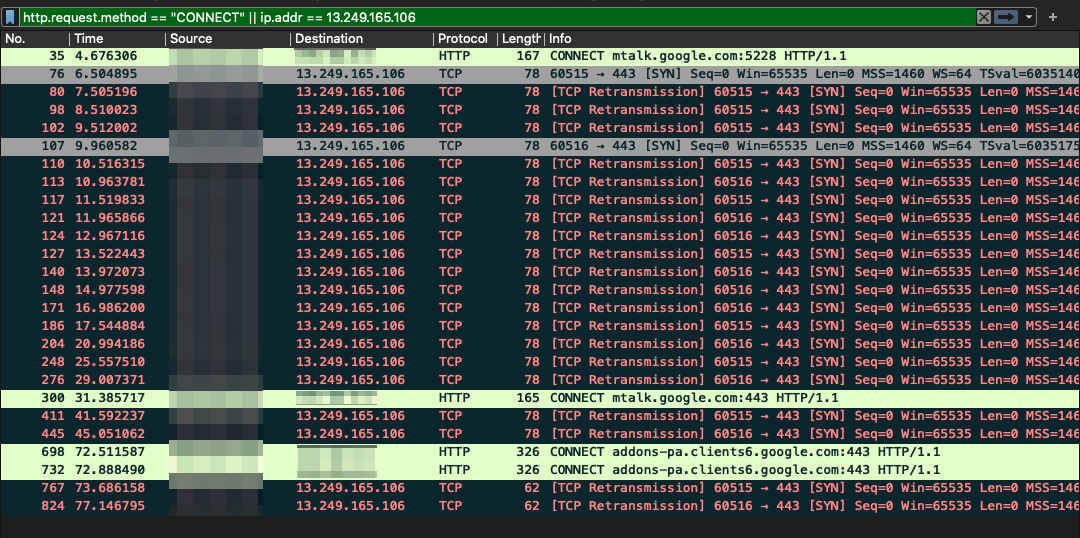Select packet 148 at 14.977598
Viewport: 1080px width, 538px height.
pyautogui.click(x=540, y=289)
